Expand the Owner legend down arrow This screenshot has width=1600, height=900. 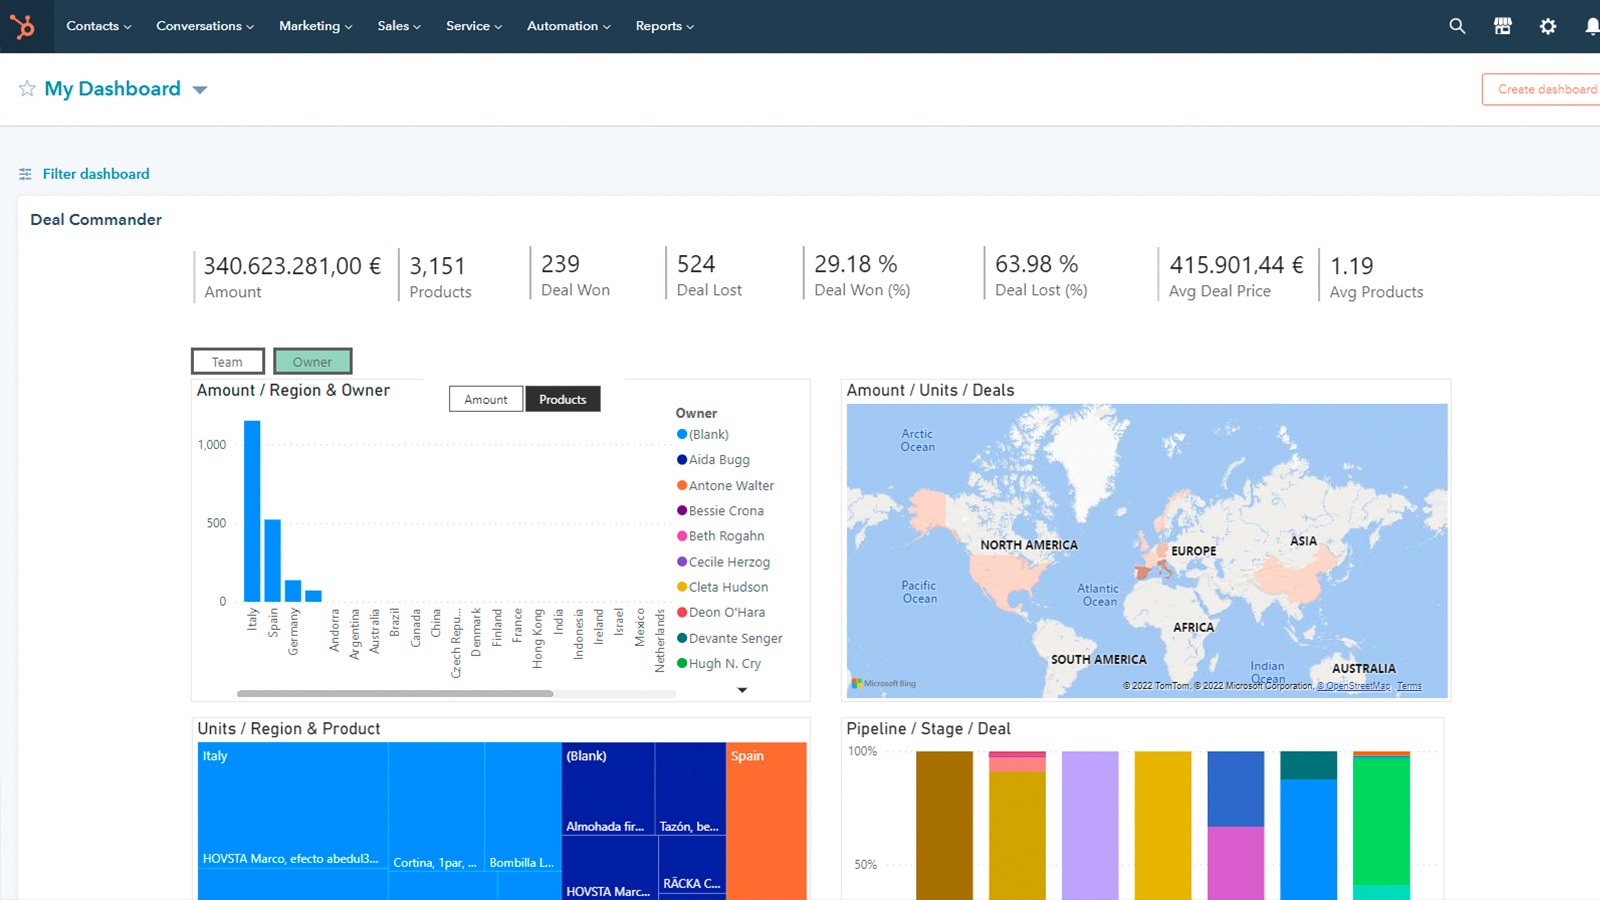coord(742,690)
